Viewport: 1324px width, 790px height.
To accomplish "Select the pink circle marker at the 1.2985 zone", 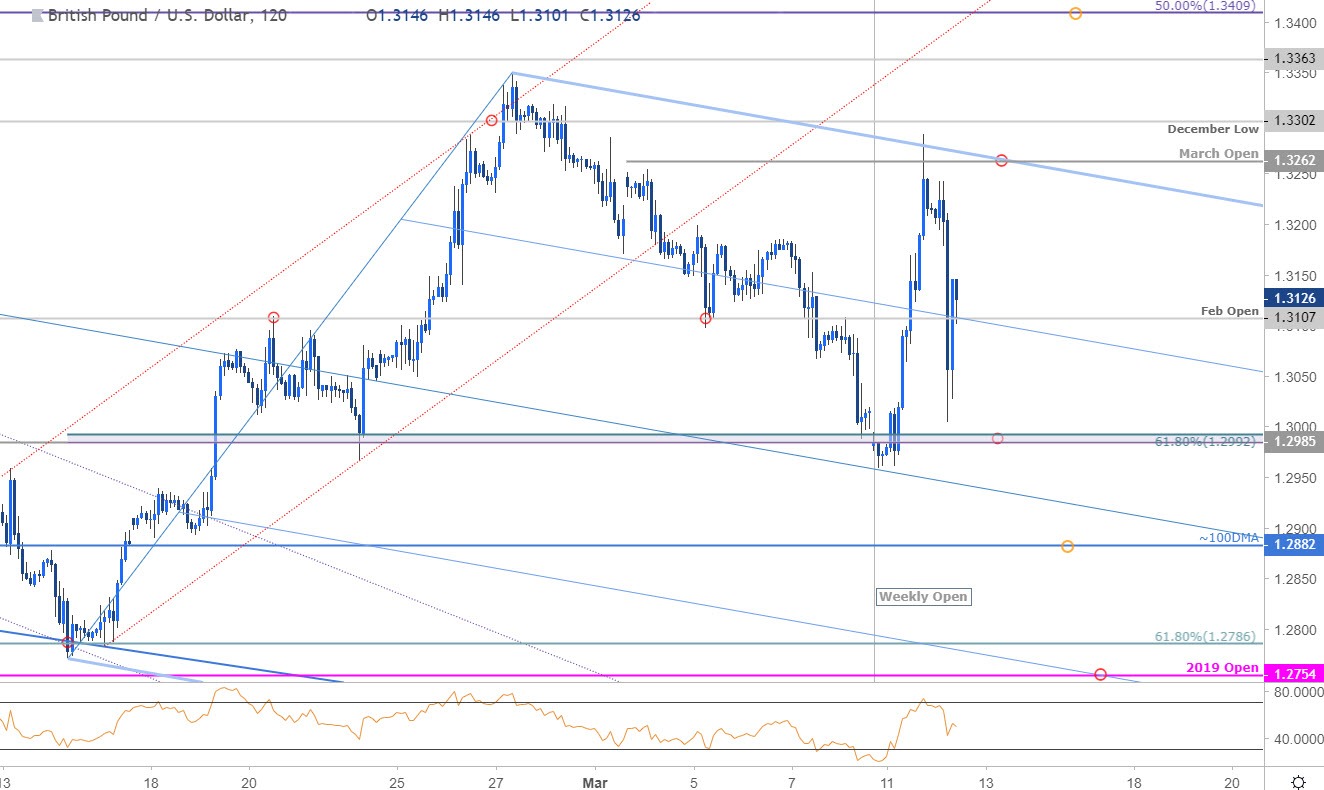I will 997,438.
